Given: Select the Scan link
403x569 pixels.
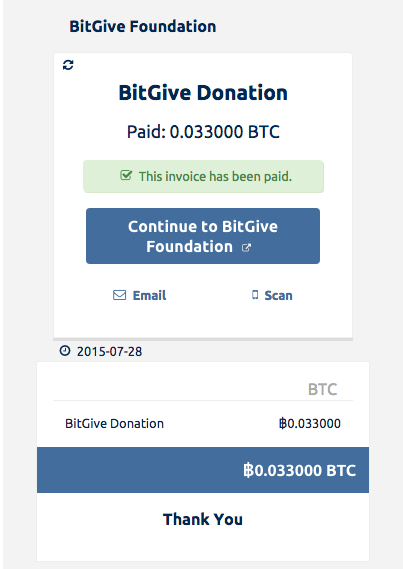Looking at the screenshot, I should (272, 295).
